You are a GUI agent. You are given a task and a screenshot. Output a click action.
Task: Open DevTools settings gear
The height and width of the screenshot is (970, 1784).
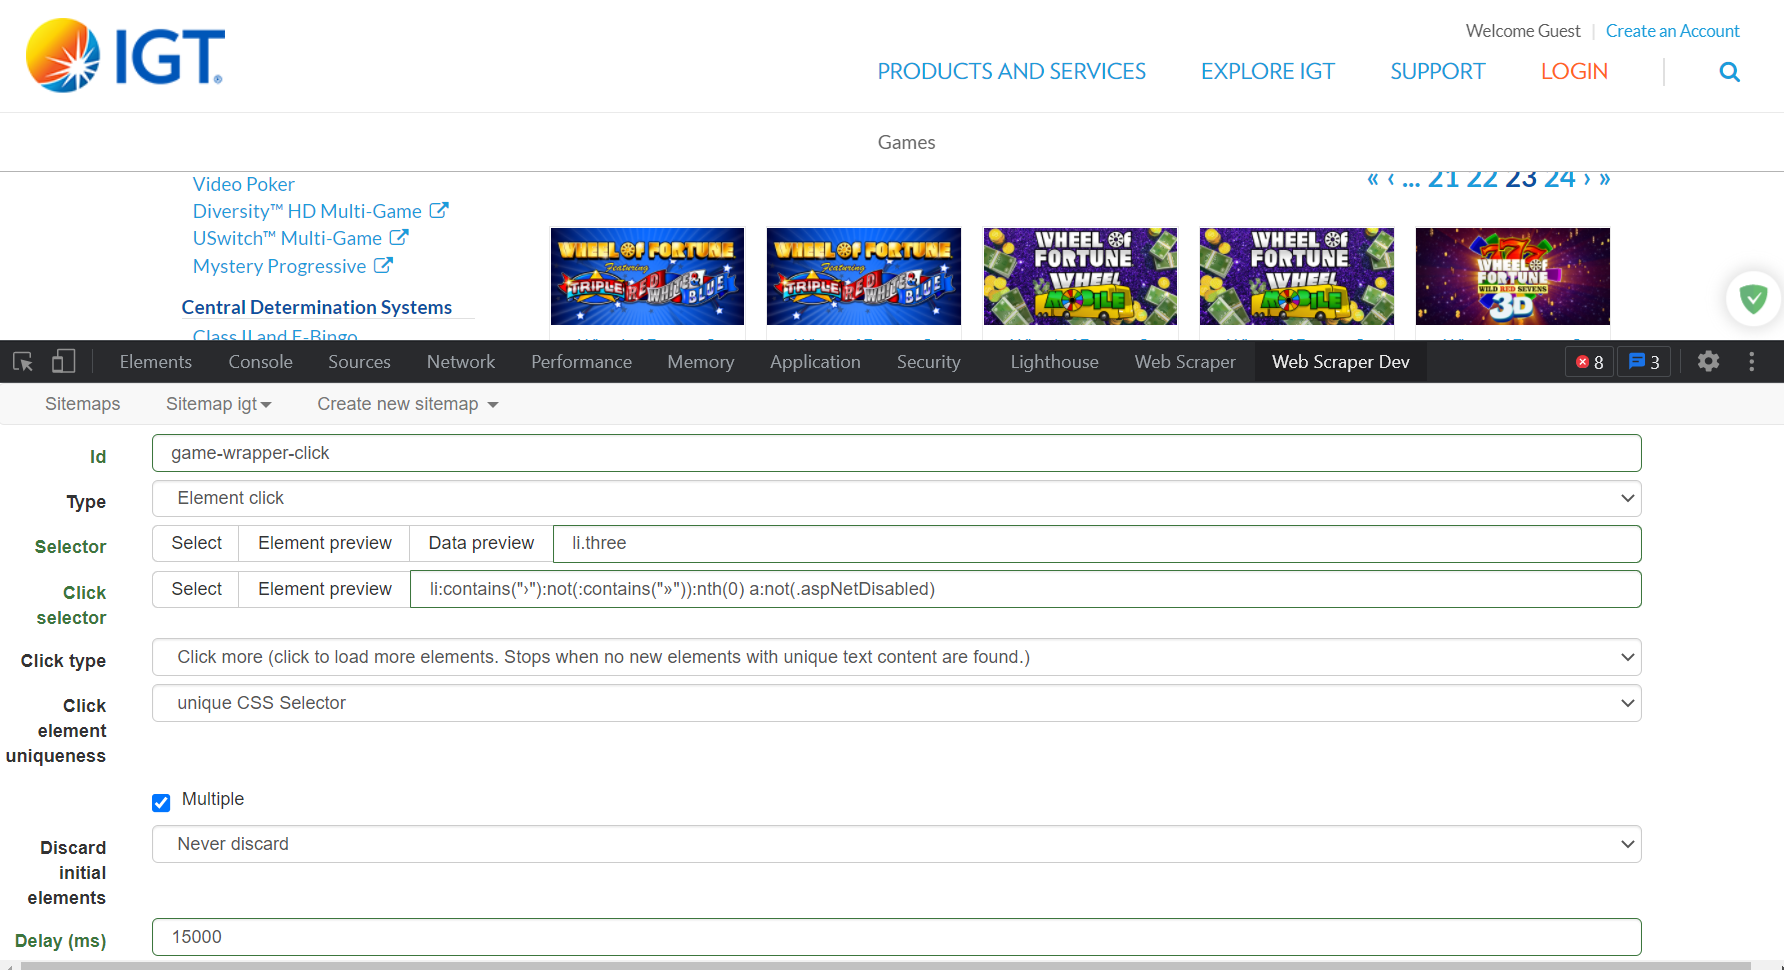tap(1708, 362)
